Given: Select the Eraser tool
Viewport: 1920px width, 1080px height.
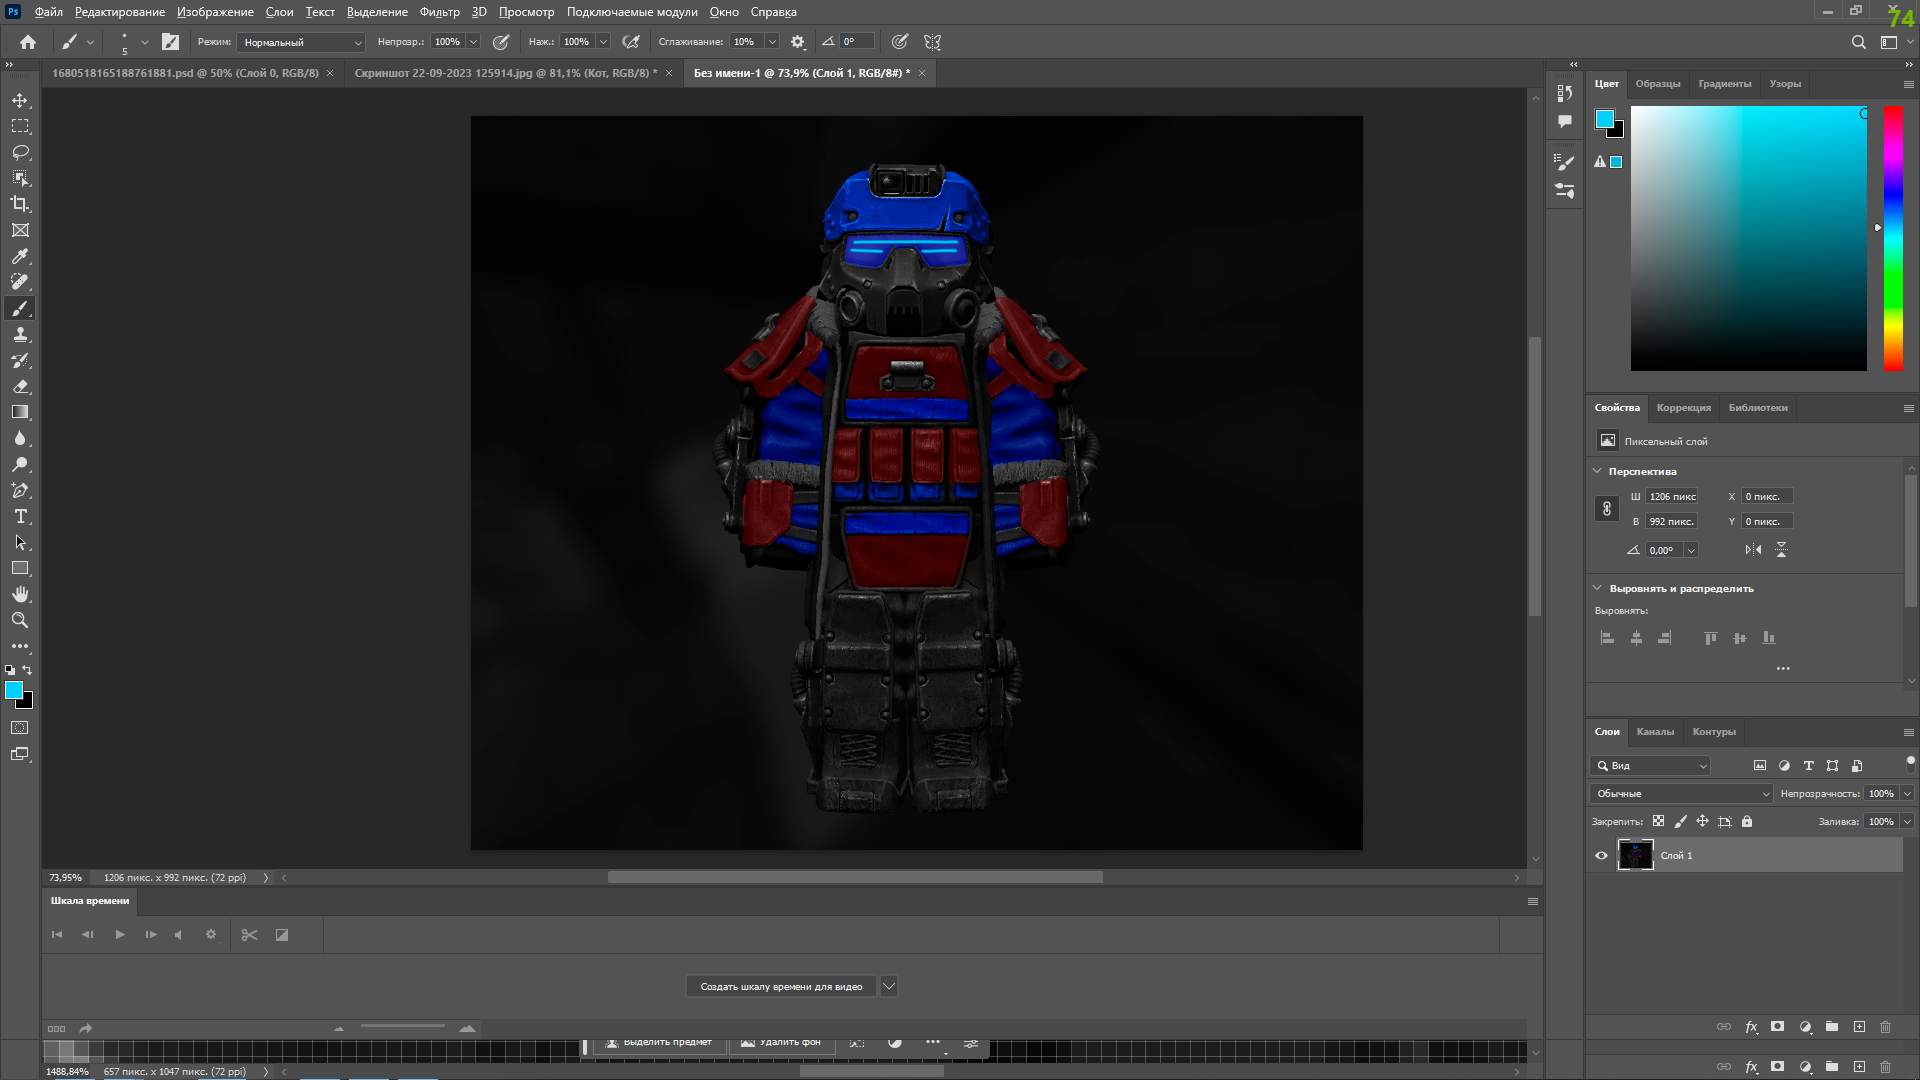Looking at the screenshot, I should pyautogui.click(x=20, y=386).
